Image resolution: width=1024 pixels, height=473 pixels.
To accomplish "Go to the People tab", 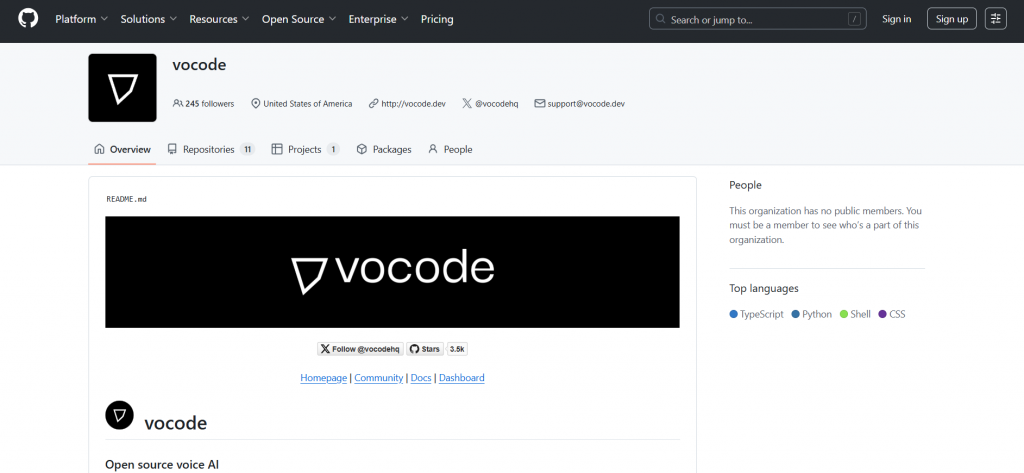I will coord(450,149).
